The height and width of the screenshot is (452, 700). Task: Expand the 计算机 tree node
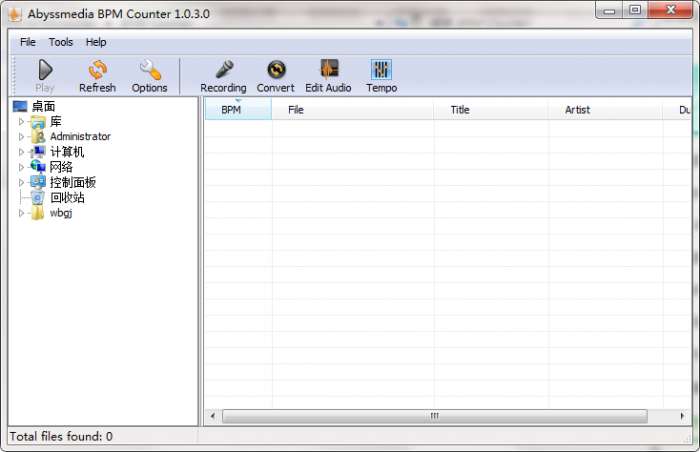(x=21, y=152)
